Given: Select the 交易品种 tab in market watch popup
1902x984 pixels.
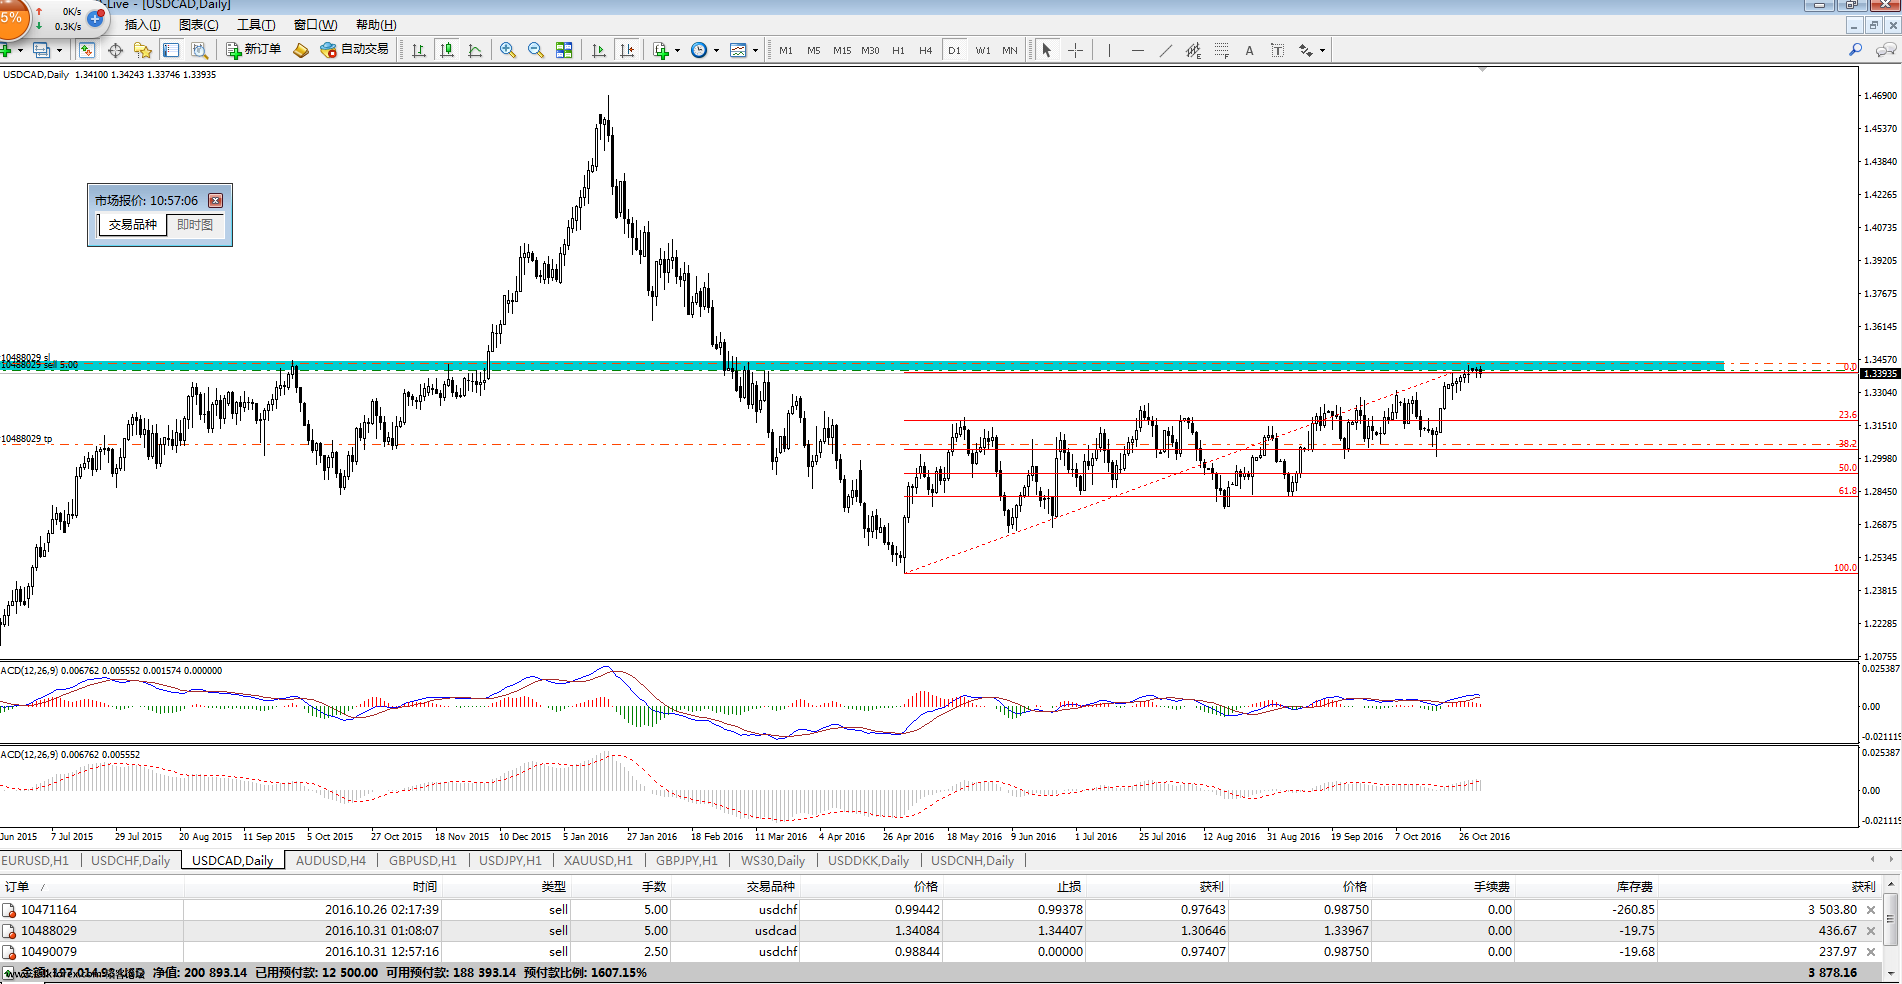Looking at the screenshot, I should point(133,225).
